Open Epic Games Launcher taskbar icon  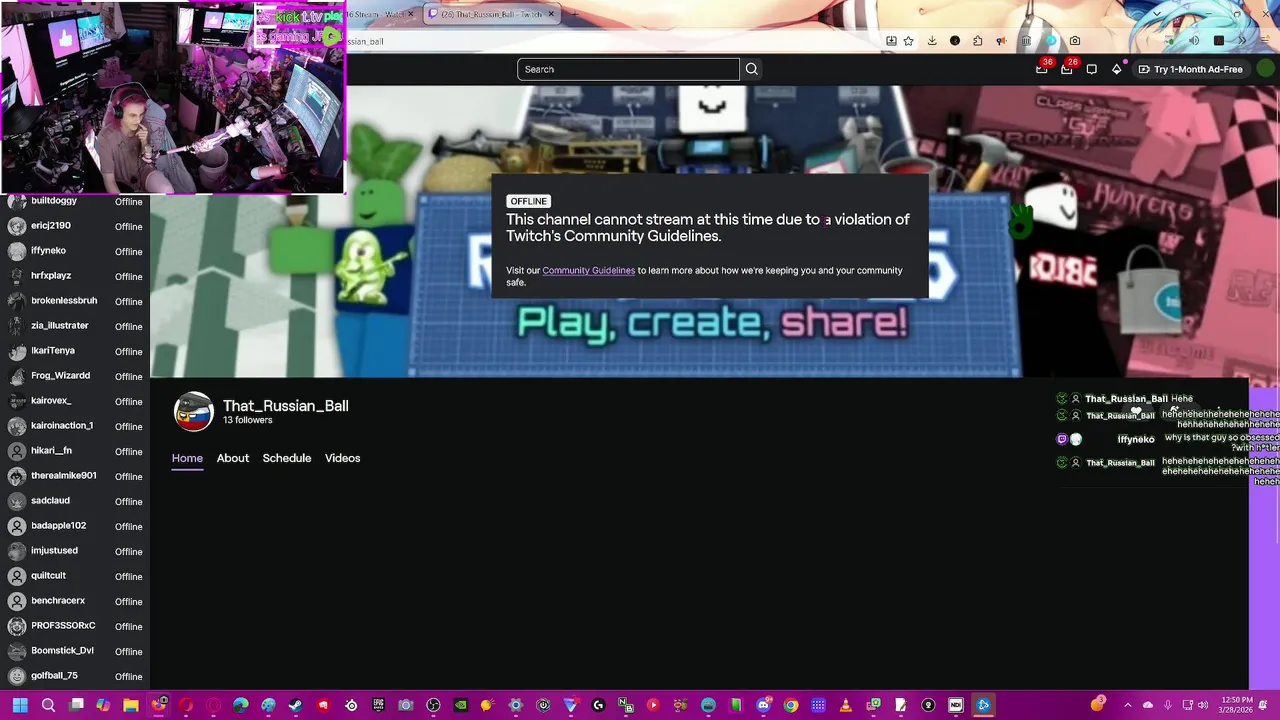(x=378, y=705)
